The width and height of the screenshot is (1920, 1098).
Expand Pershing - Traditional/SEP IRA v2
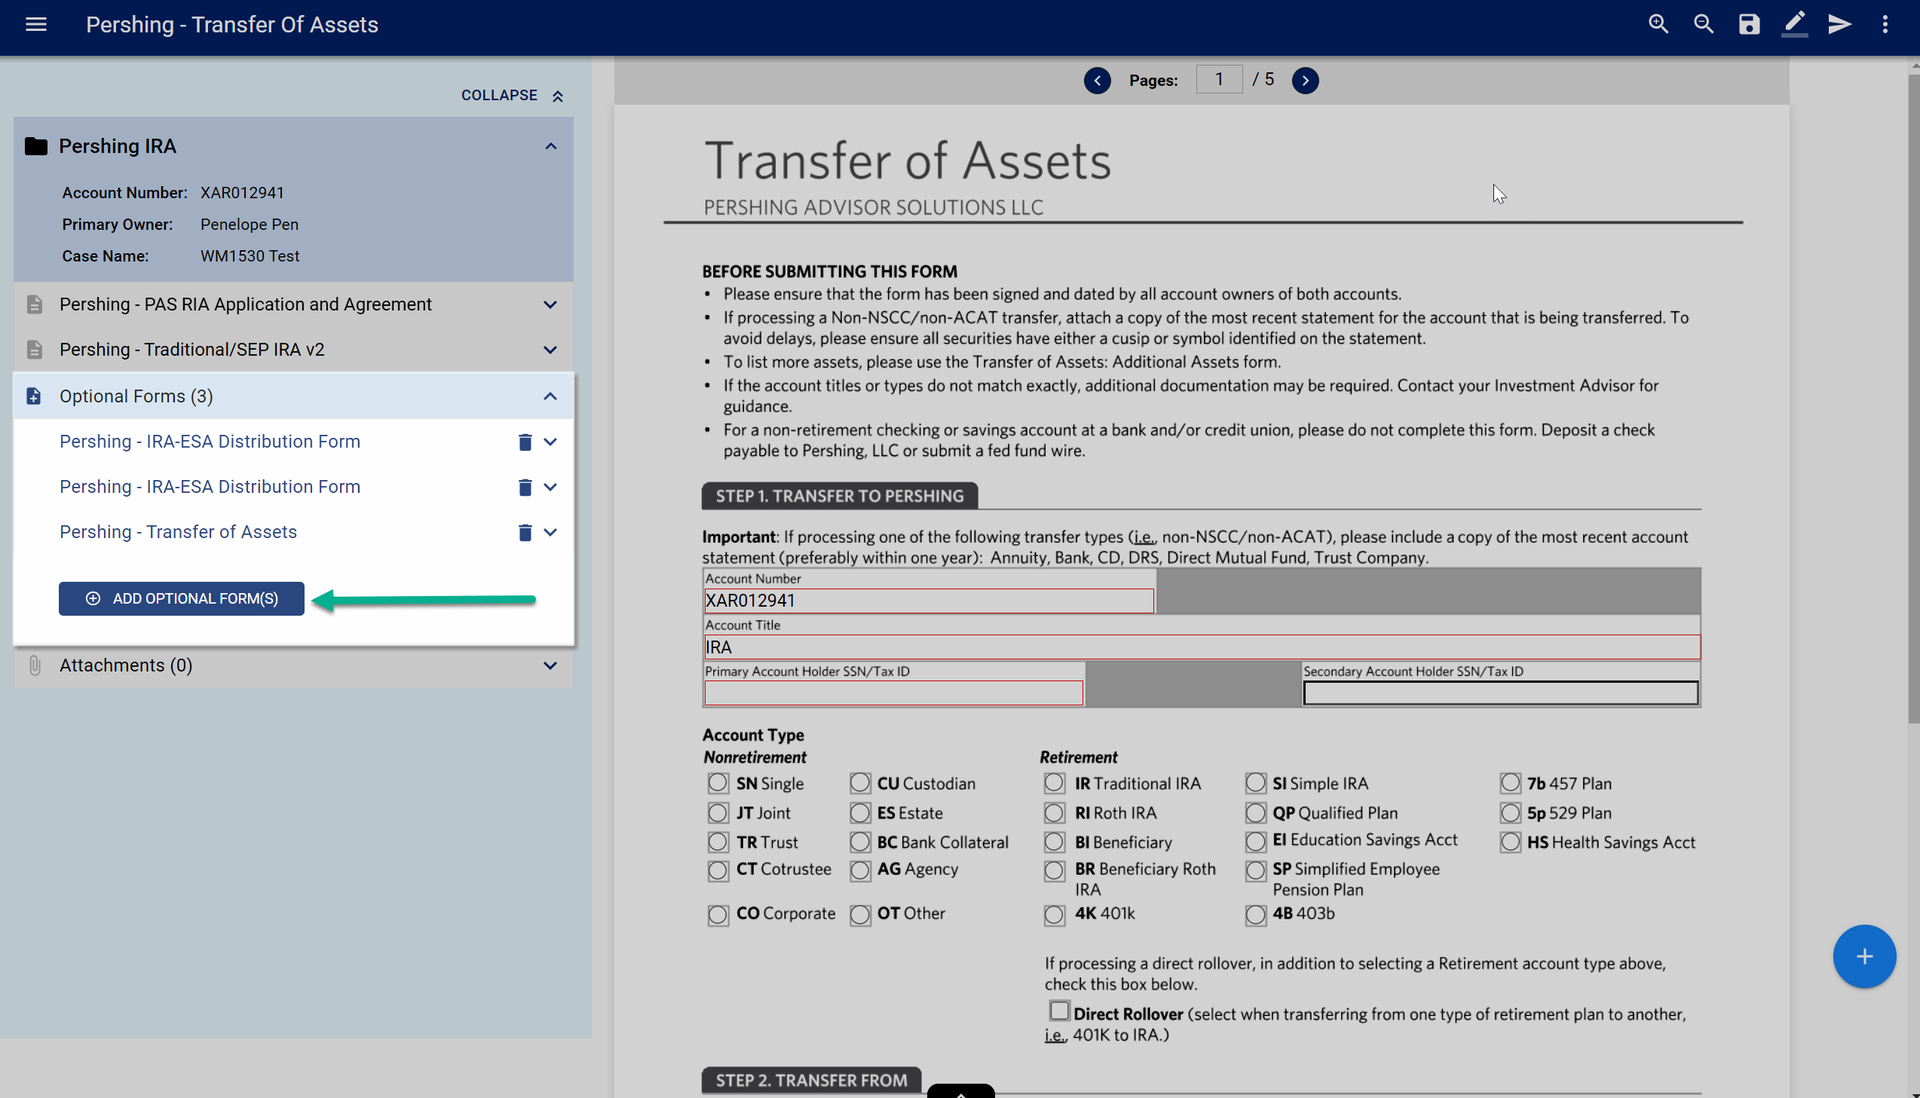pyautogui.click(x=550, y=350)
